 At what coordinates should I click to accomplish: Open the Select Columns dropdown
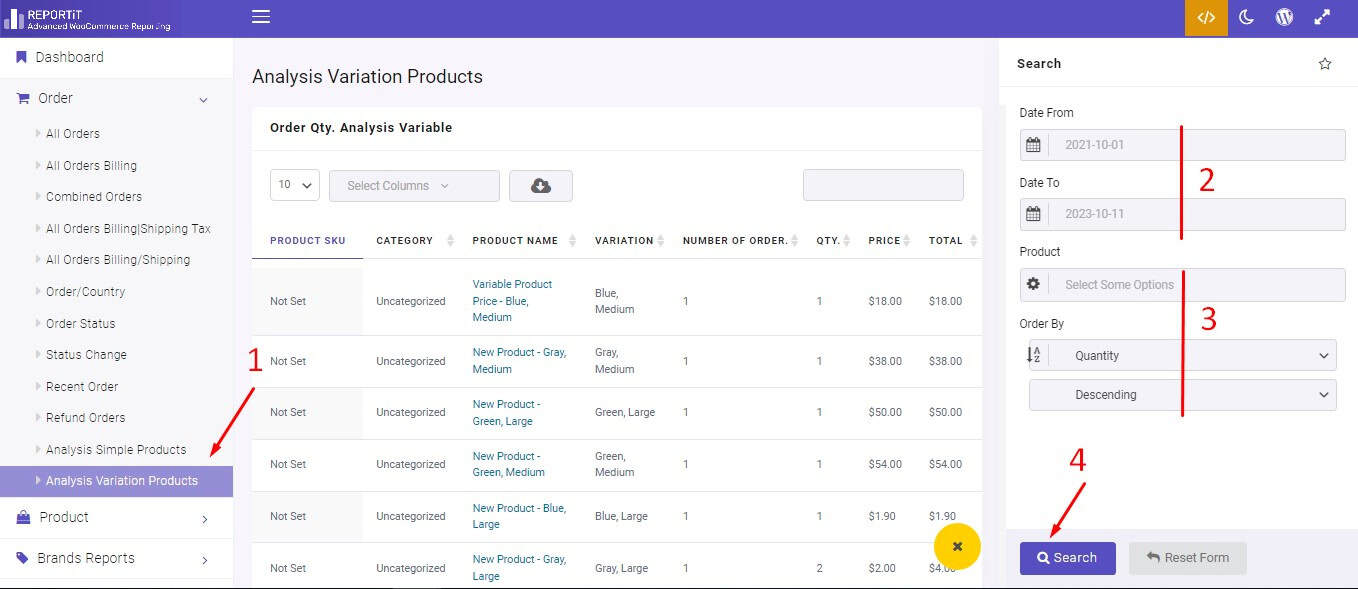(414, 185)
